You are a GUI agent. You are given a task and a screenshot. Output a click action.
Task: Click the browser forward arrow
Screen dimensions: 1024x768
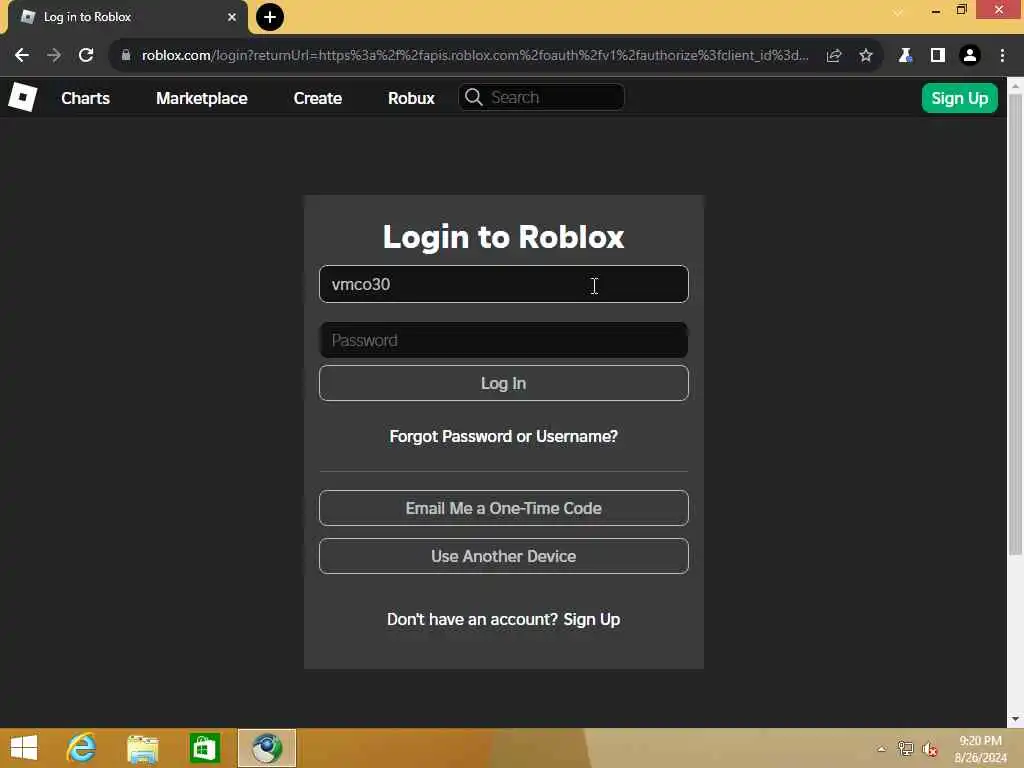tap(54, 56)
